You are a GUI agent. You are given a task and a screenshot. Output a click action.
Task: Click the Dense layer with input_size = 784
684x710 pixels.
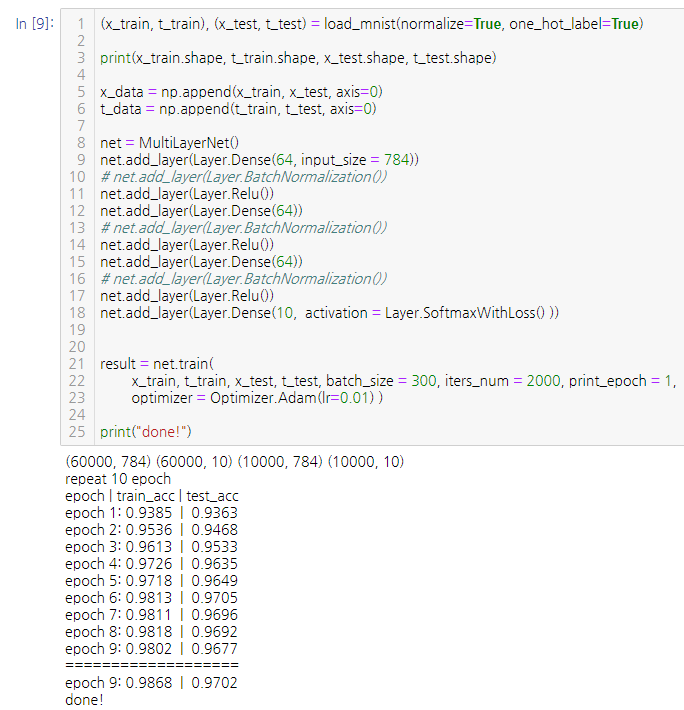click(259, 160)
